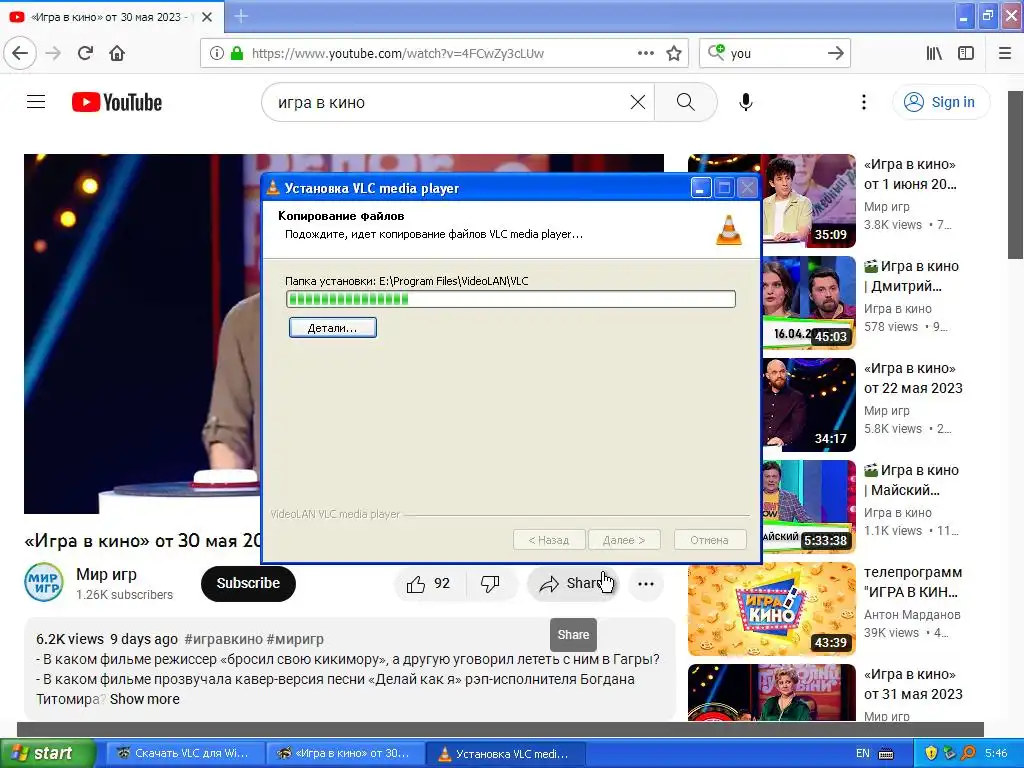Click the green padlock security icon
Image resolution: width=1024 pixels, height=768 pixels.
(x=237, y=53)
